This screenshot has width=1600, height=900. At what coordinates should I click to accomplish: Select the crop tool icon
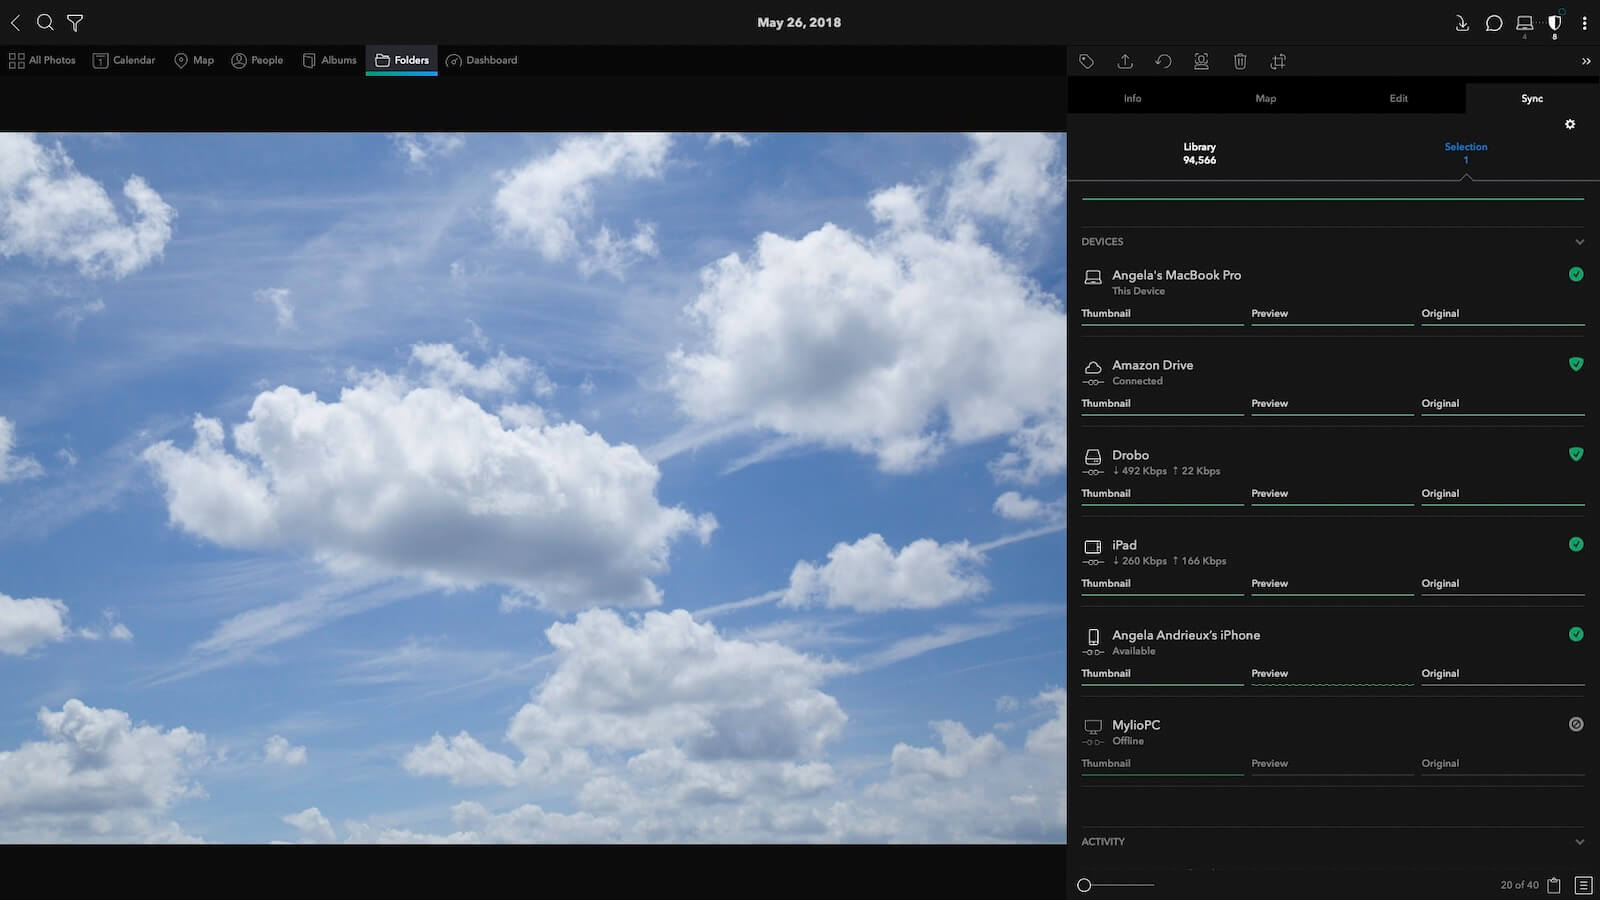point(1278,62)
